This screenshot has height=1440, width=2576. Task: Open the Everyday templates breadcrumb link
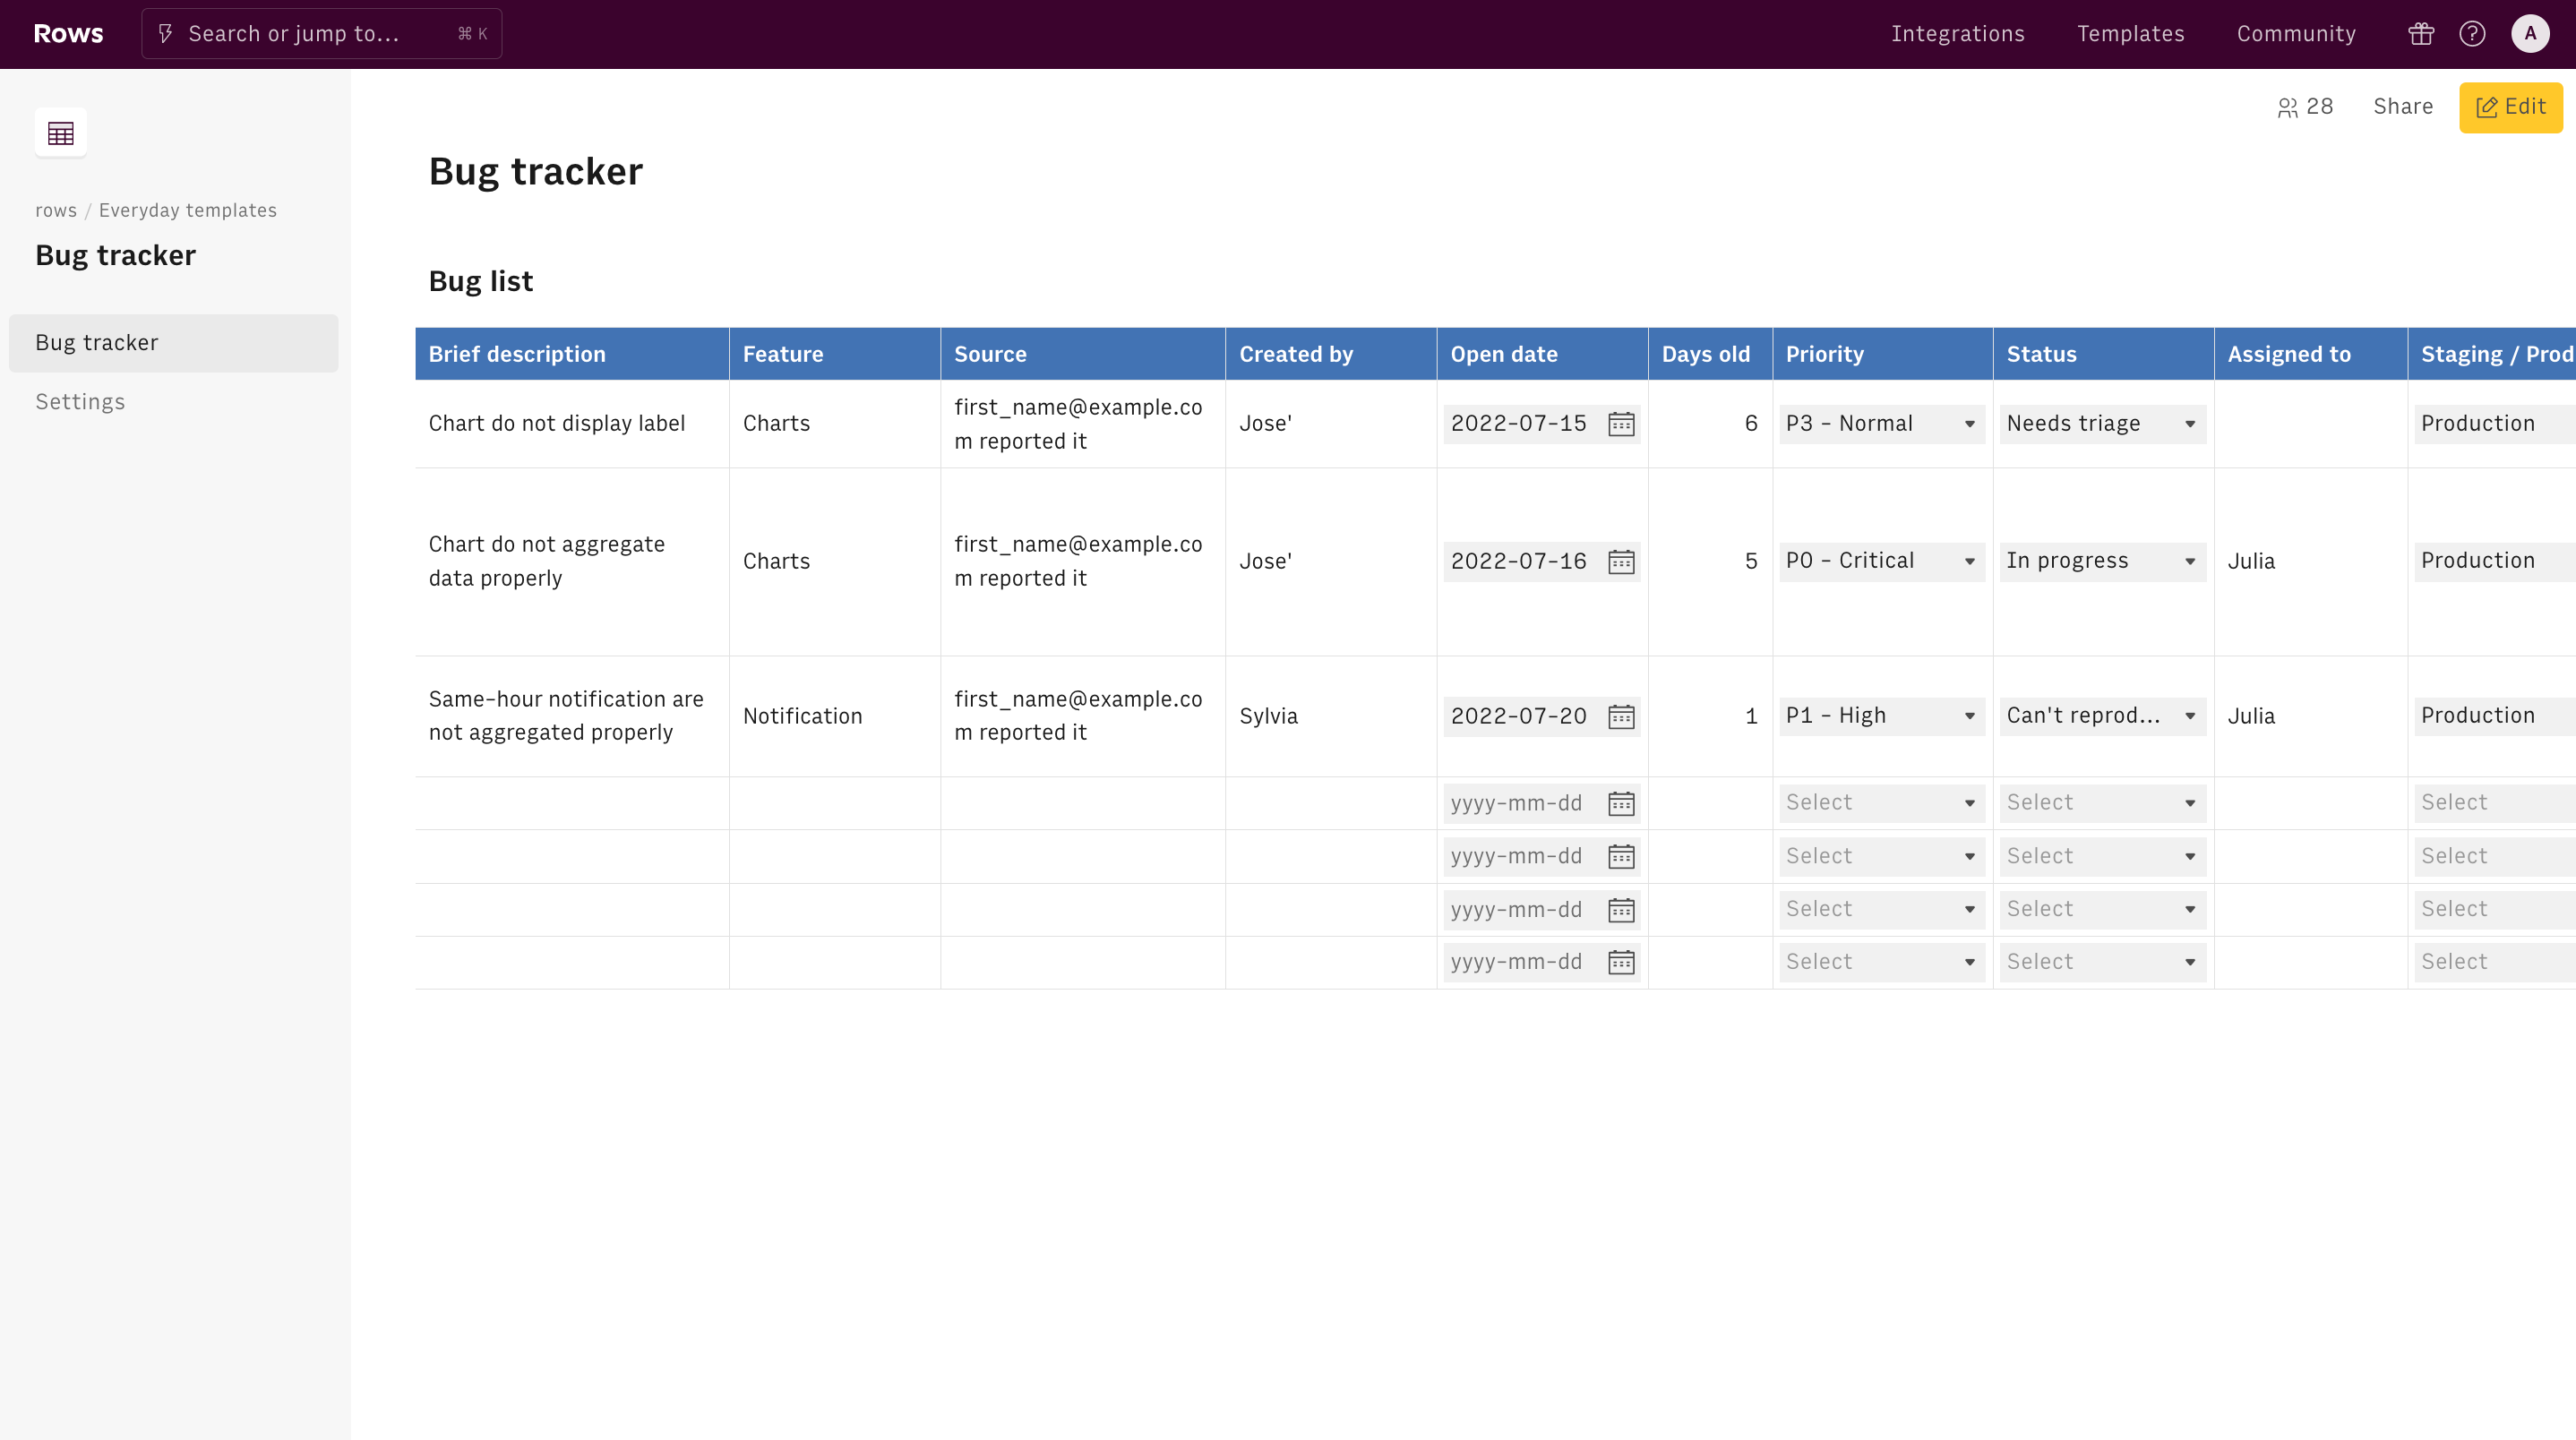tap(187, 210)
